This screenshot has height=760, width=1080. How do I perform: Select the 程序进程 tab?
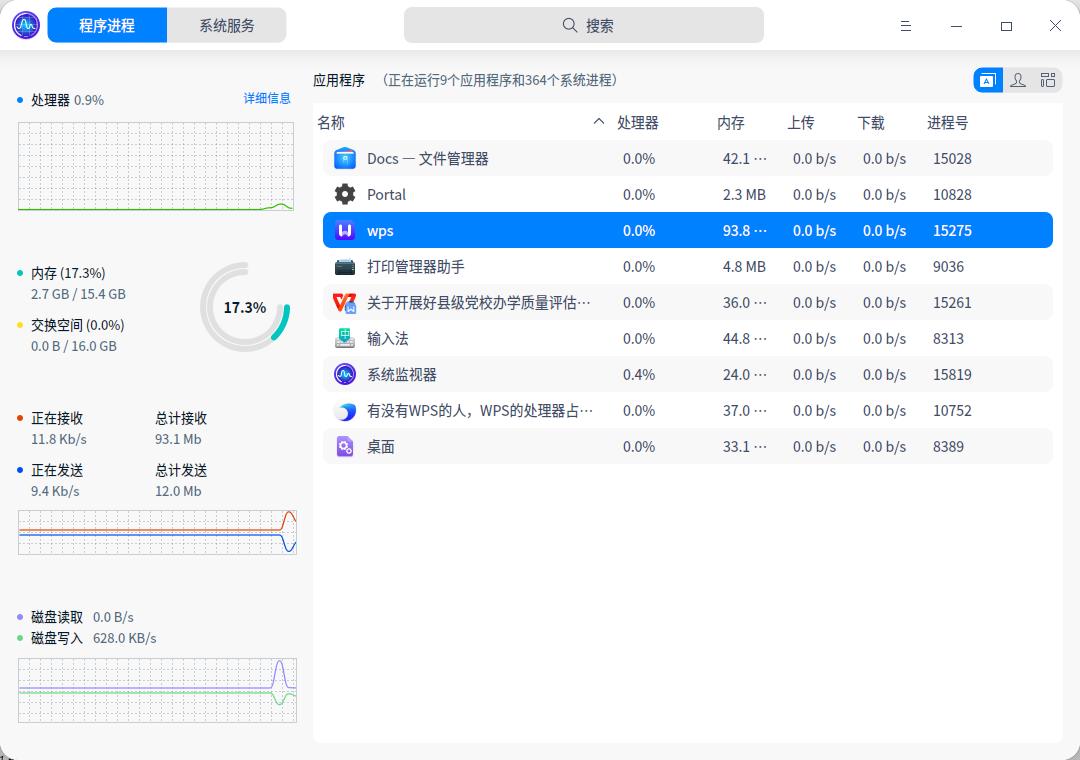pyautogui.click(x=107, y=25)
